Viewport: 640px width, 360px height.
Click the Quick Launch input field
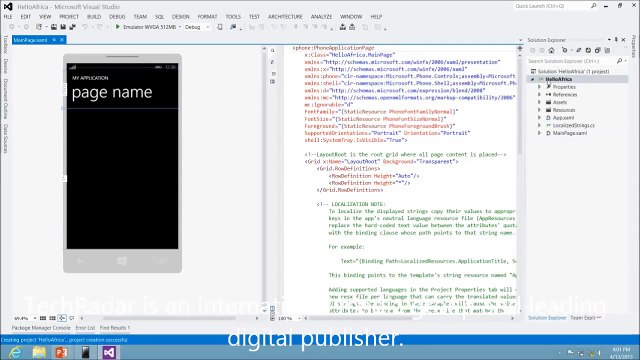[x=551, y=6]
